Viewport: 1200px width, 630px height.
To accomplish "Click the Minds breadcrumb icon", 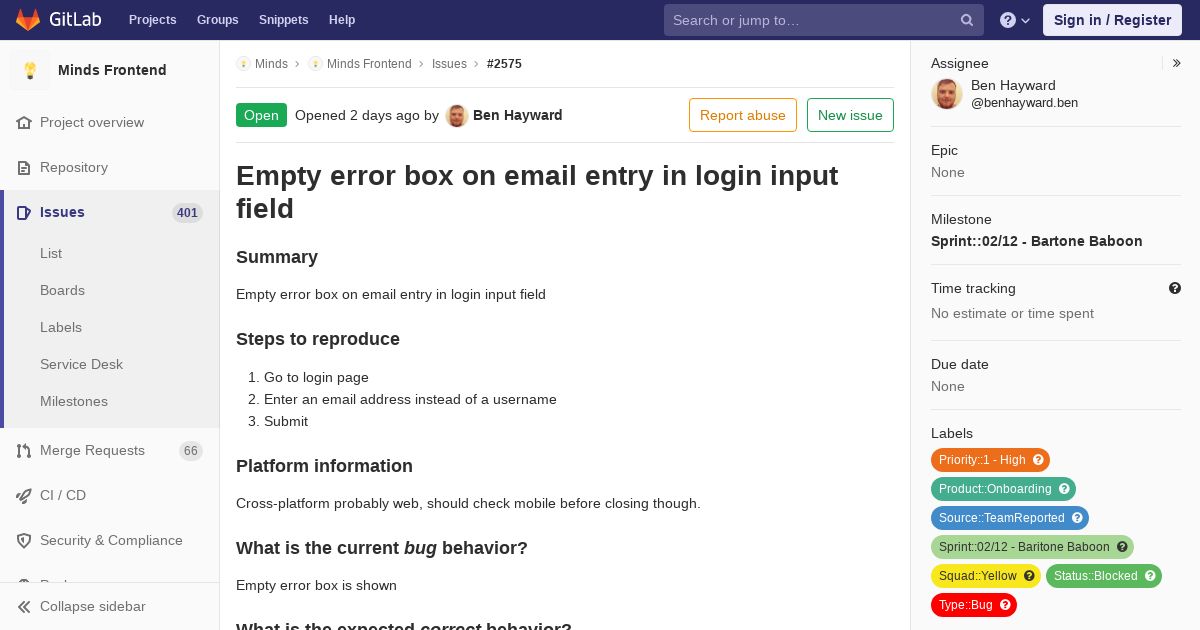I will pyautogui.click(x=243, y=64).
